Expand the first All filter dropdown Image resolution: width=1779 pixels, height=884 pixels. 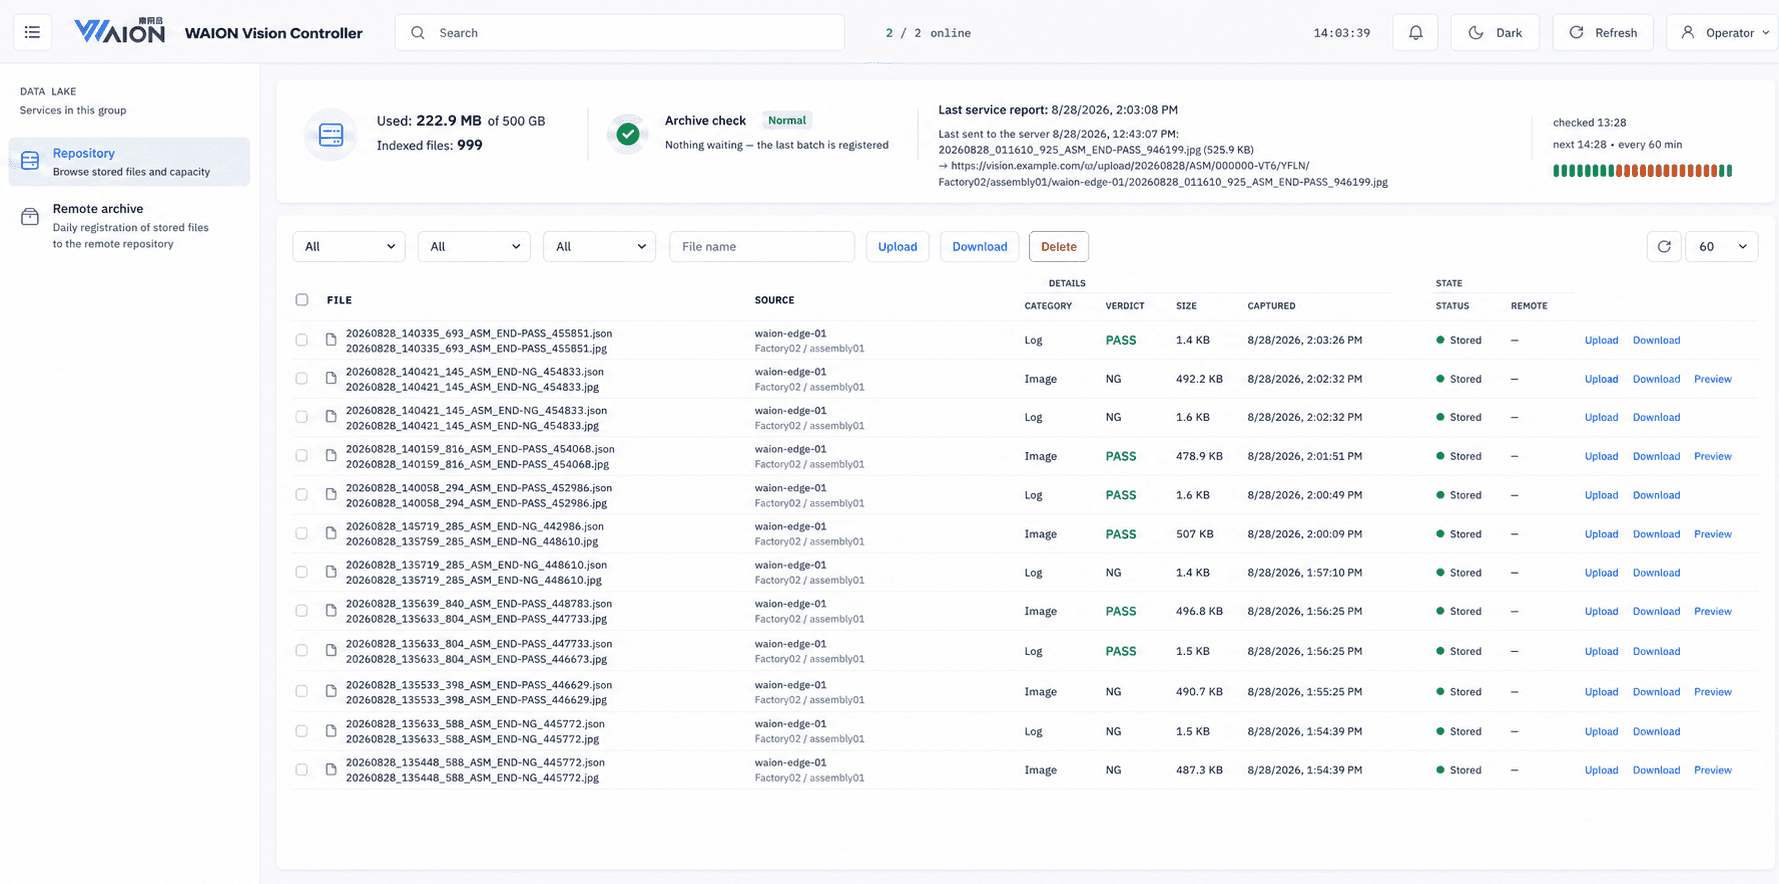click(x=349, y=247)
